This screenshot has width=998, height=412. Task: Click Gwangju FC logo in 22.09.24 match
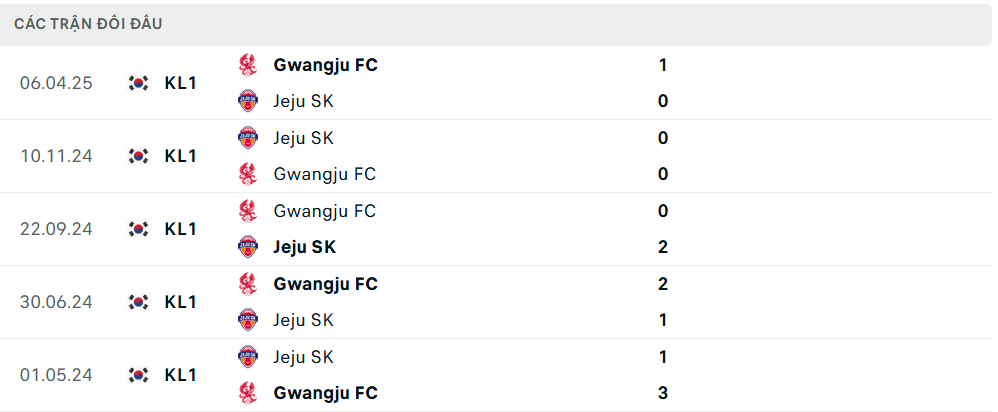248,211
